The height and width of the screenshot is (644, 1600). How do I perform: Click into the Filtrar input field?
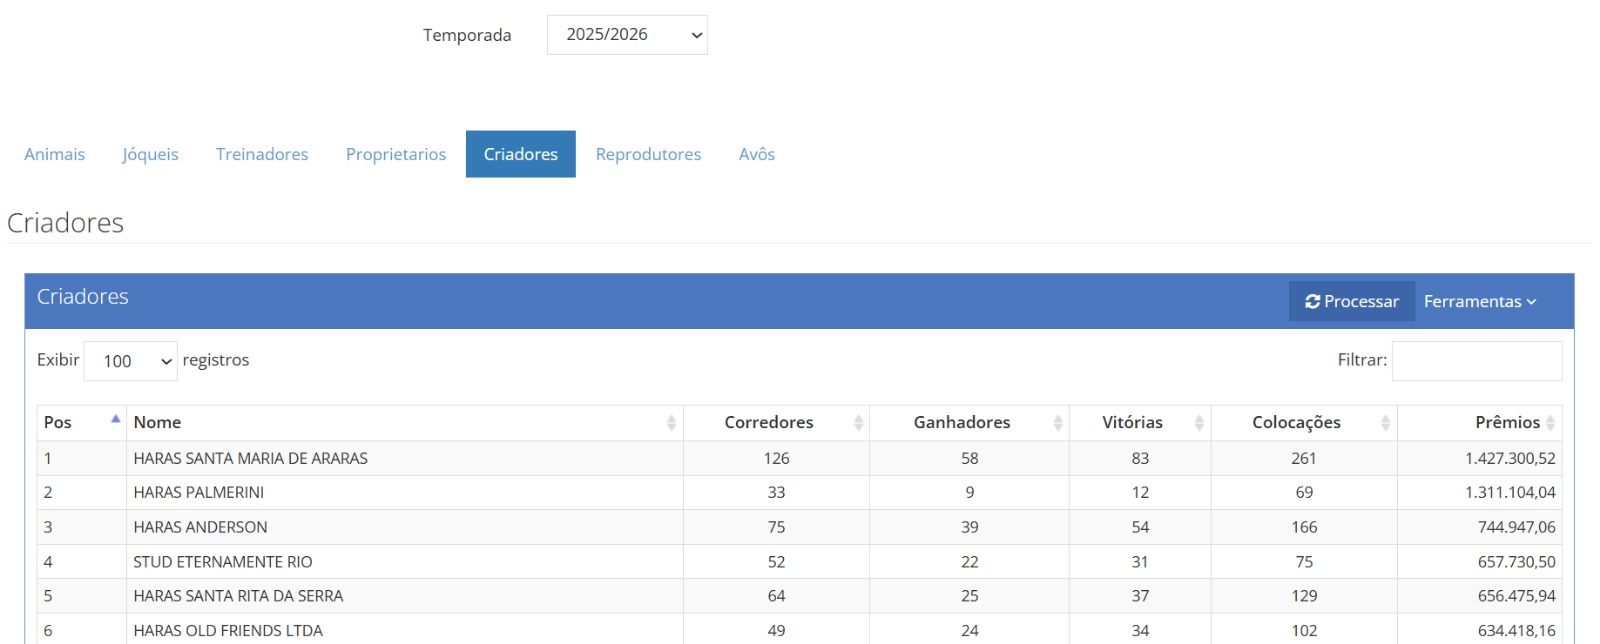1476,361
